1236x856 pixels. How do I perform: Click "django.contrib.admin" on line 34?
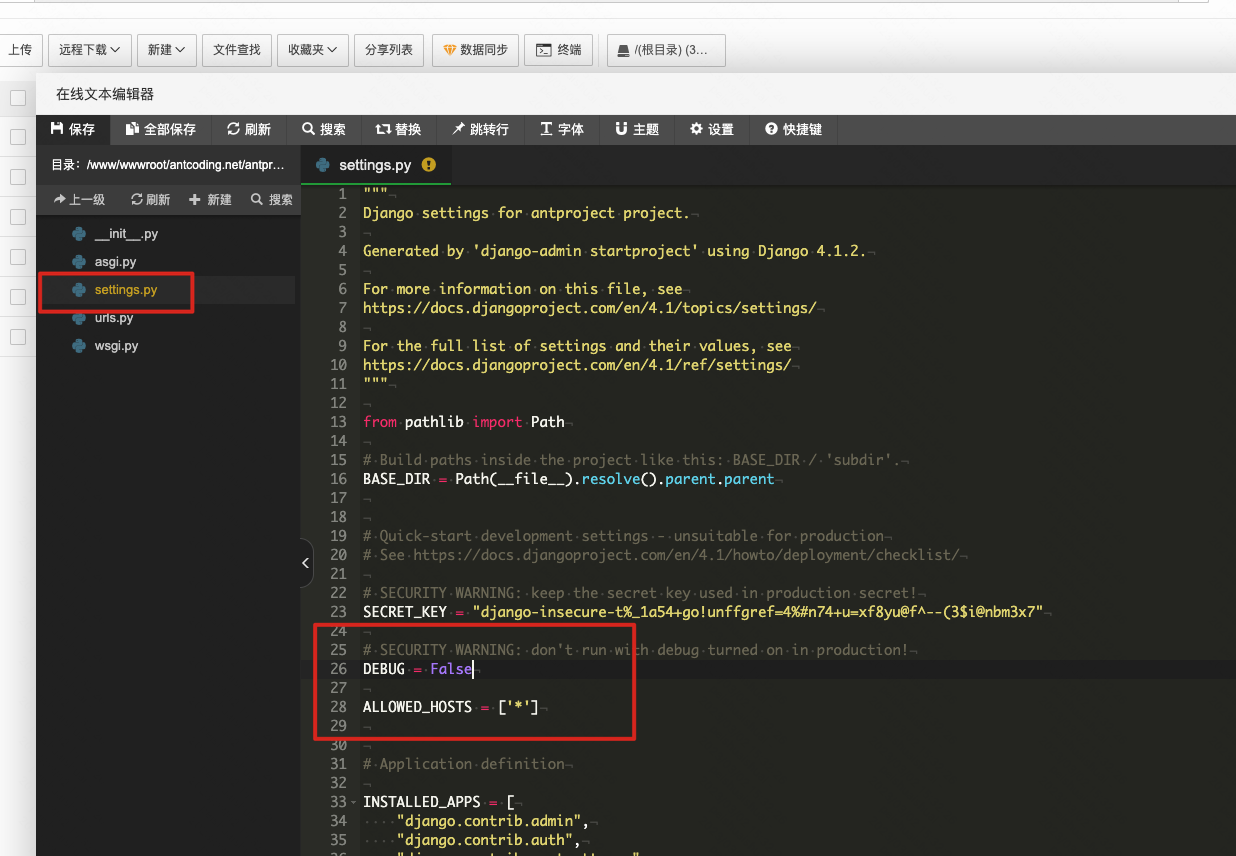pos(489,821)
